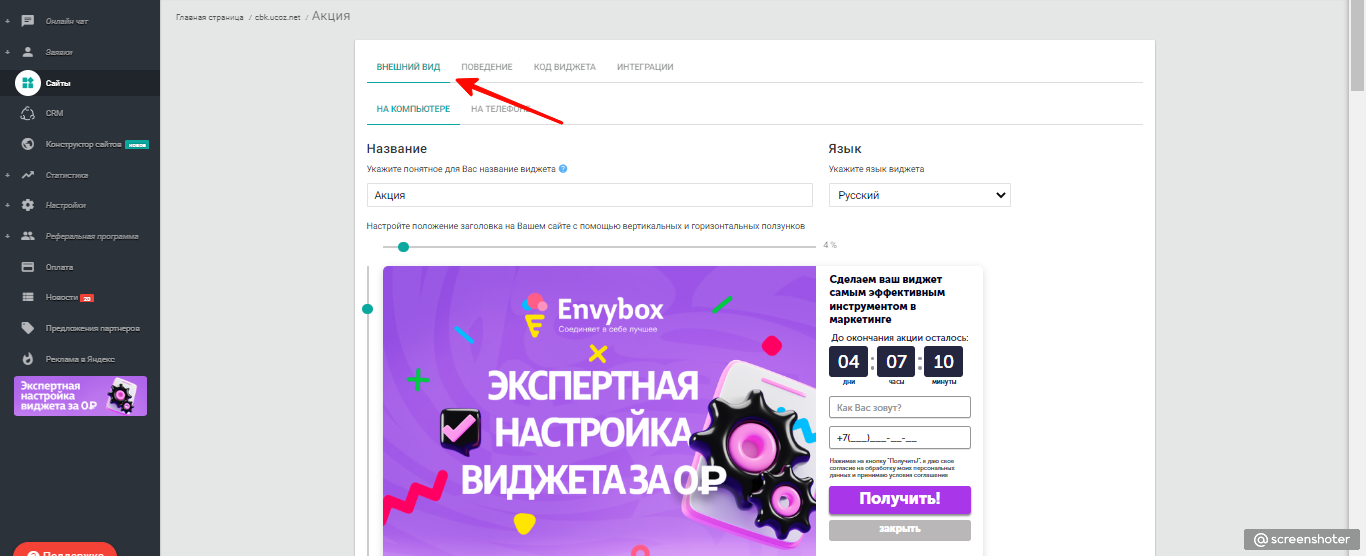Click the personal data consent text

893,468
